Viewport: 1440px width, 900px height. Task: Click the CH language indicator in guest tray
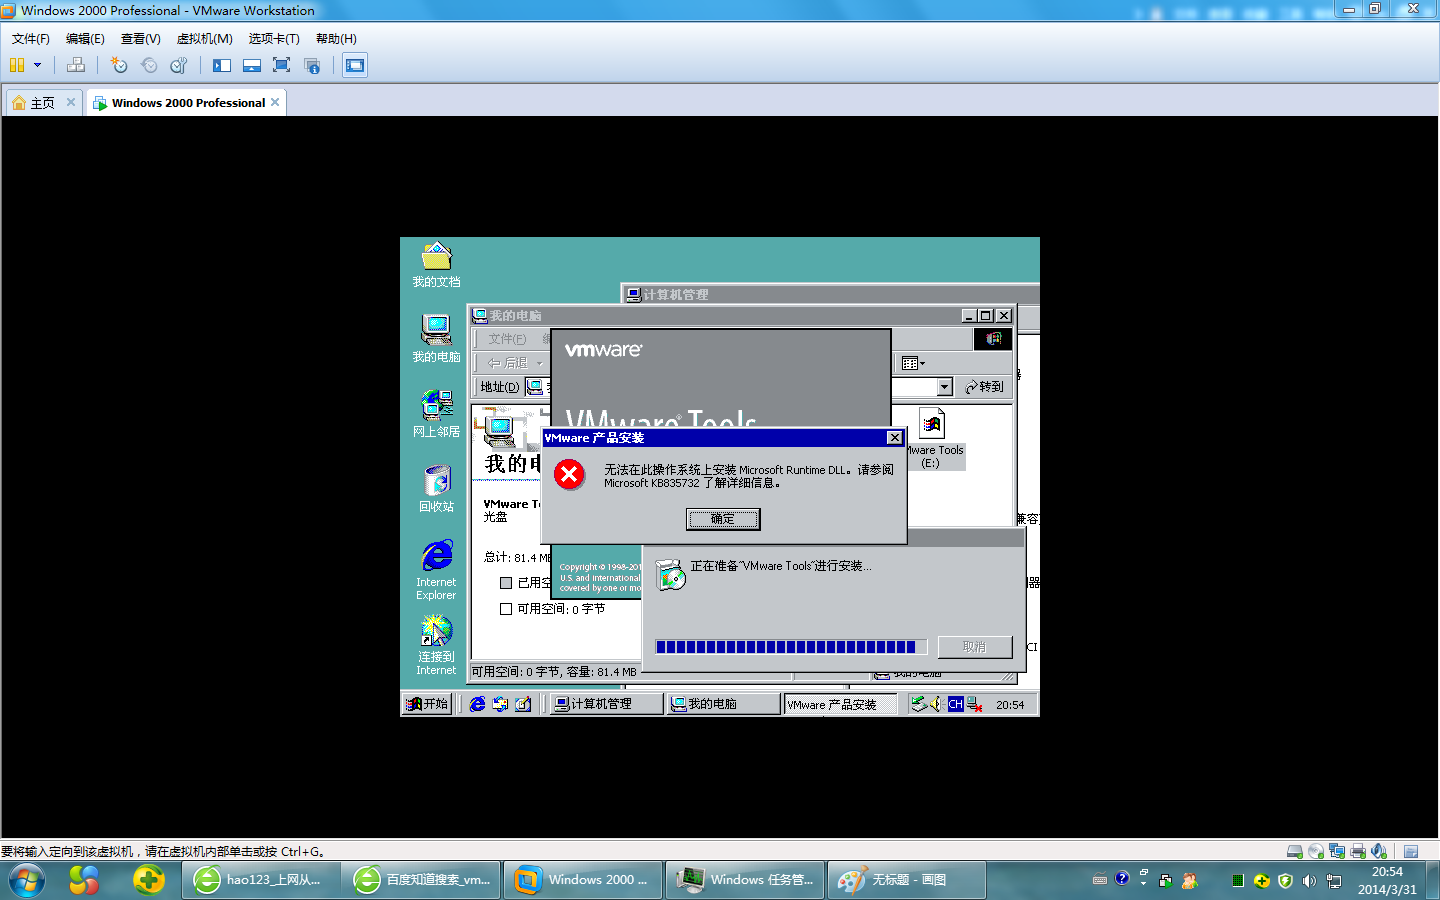pyautogui.click(x=956, y=704)
